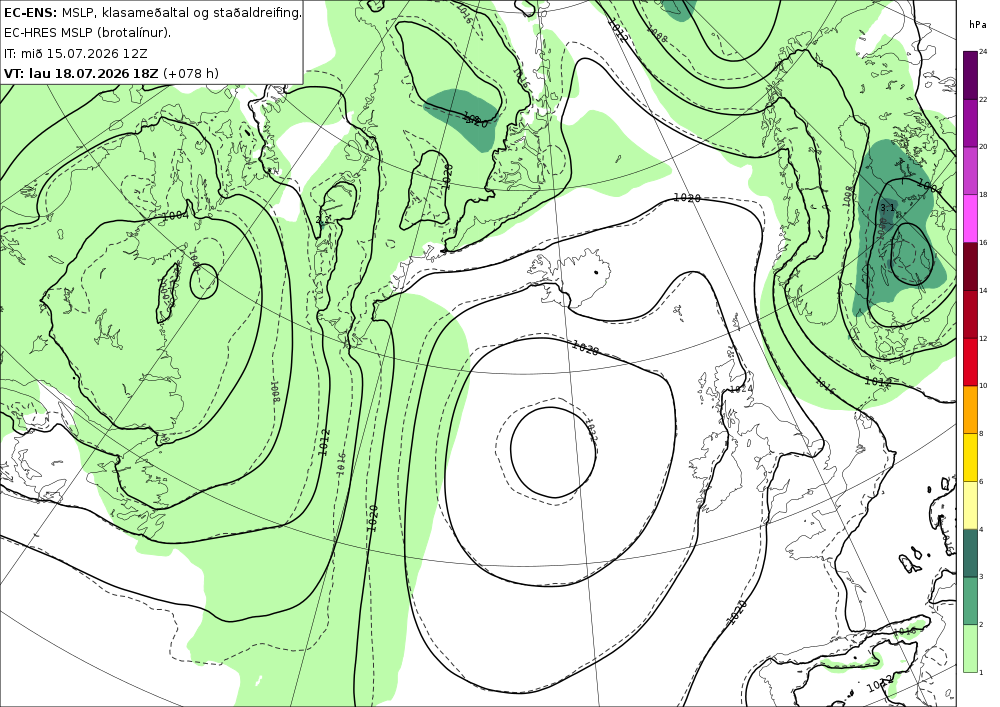Choose the bright red 10–12 hPa legend swatch

970,361
